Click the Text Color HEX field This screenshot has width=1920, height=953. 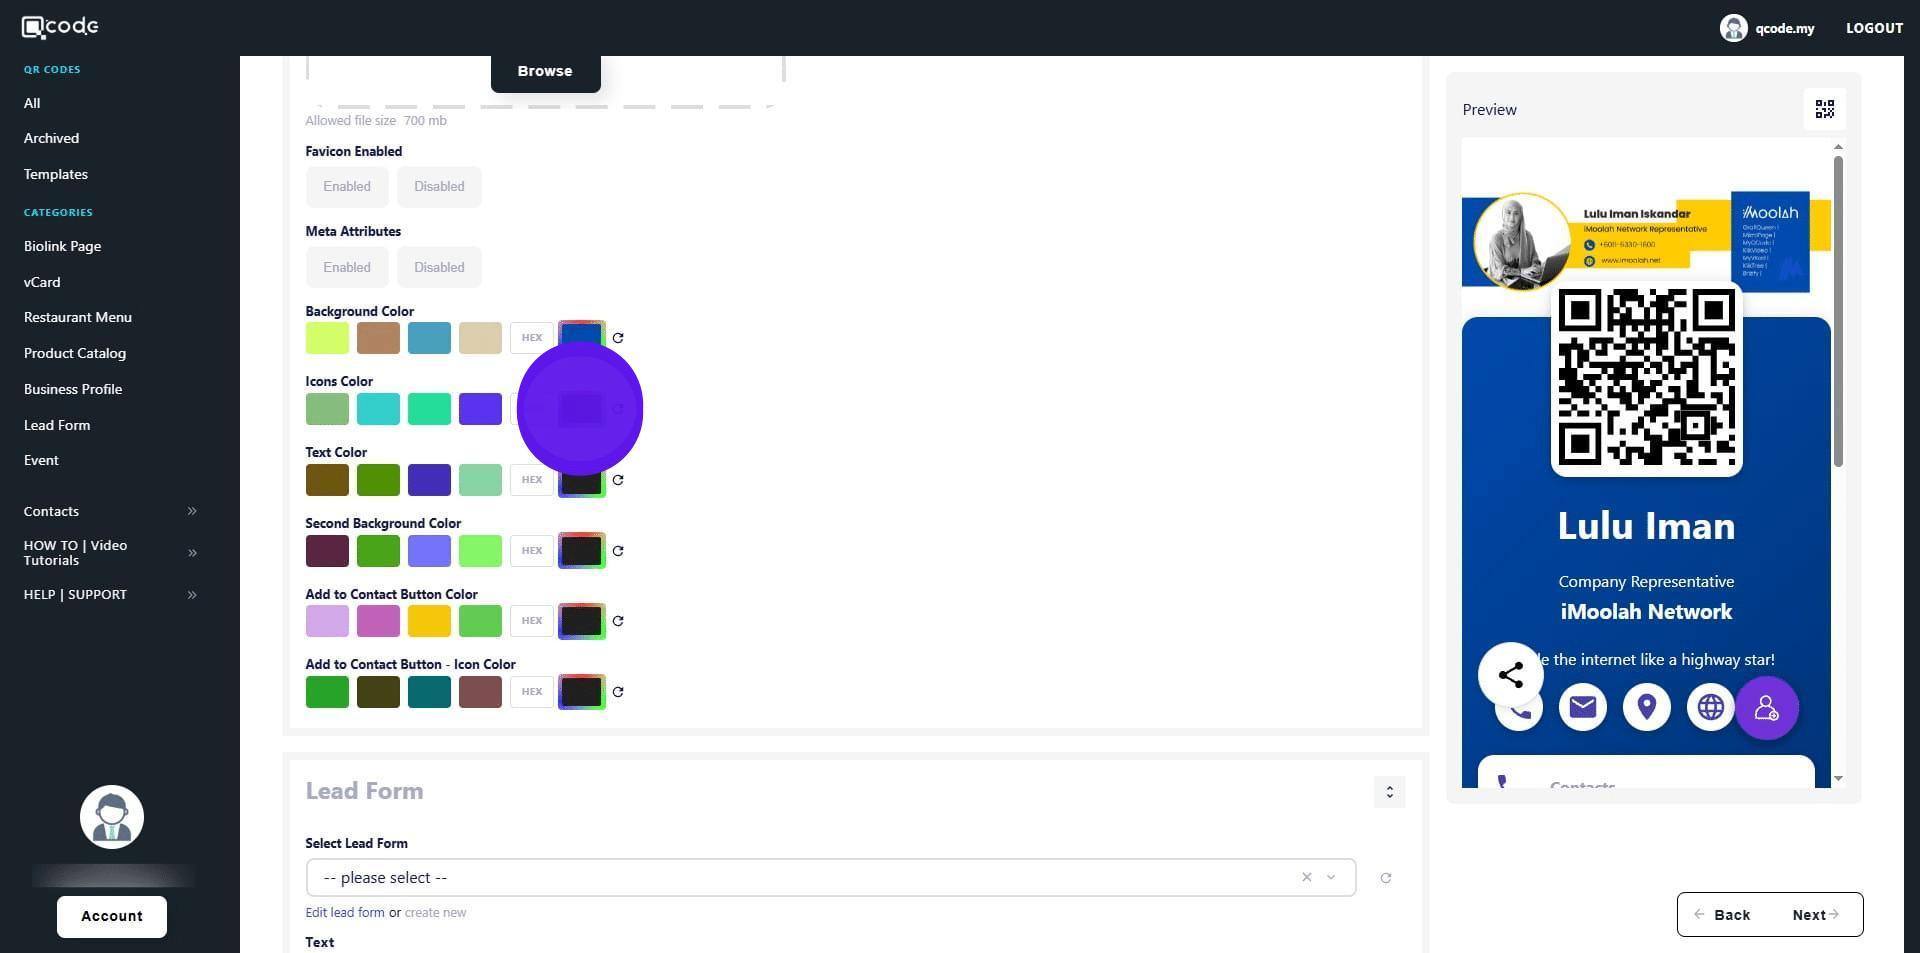(x=532, y=480)
